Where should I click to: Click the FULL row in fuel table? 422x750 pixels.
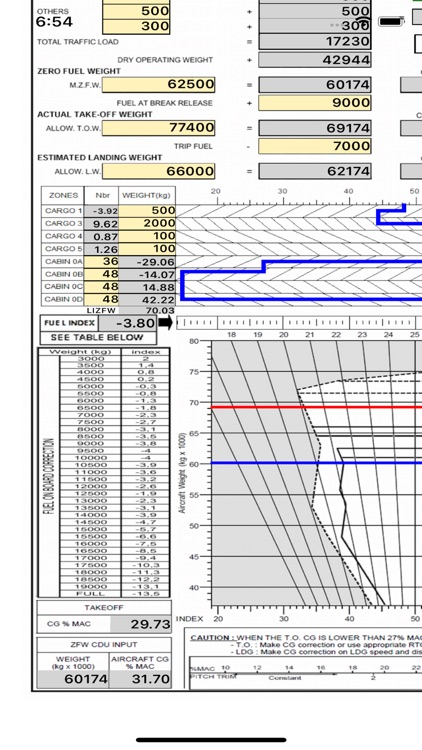(115, 594)
